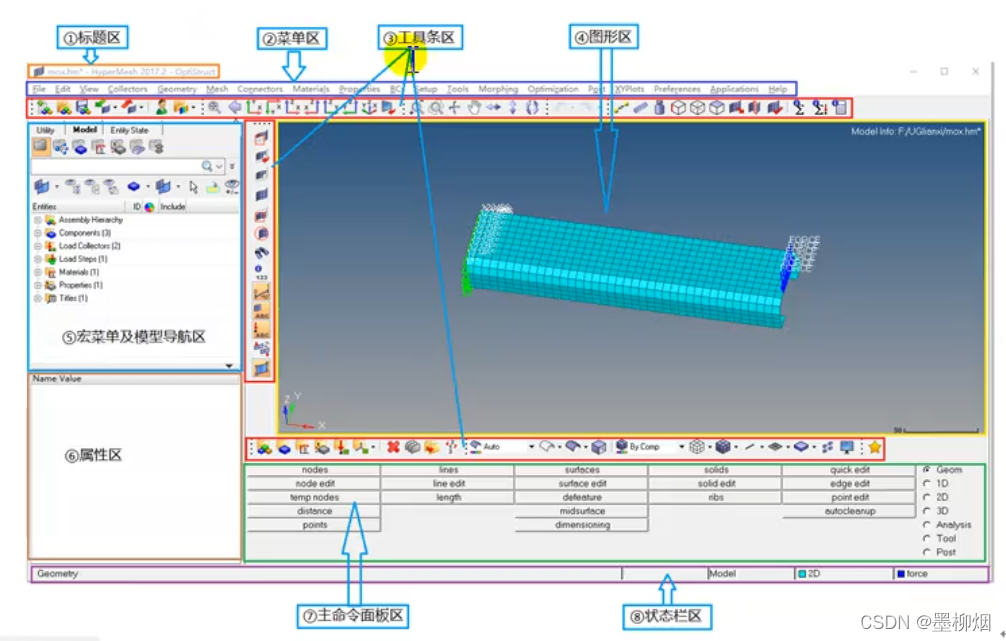
Task: Click the color wheel column header in Entities
Action: (x=150, y=207)
